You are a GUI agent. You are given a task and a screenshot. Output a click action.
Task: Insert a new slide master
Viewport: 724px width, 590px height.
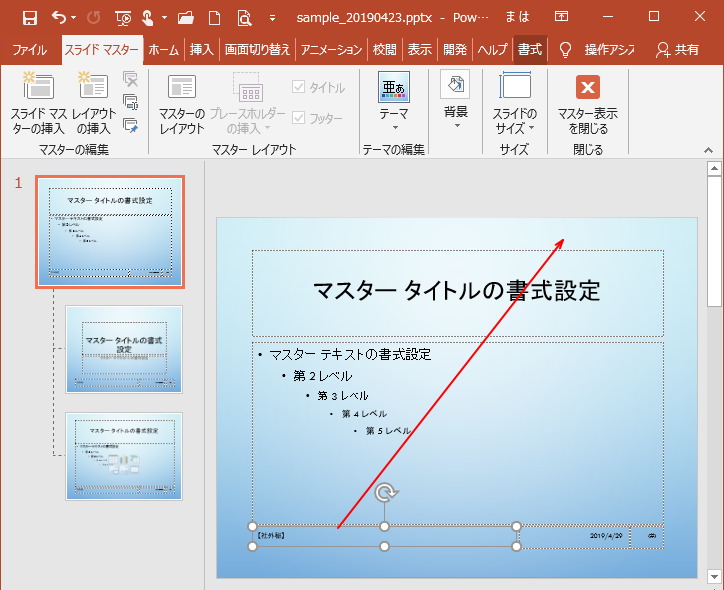[38, 102]
